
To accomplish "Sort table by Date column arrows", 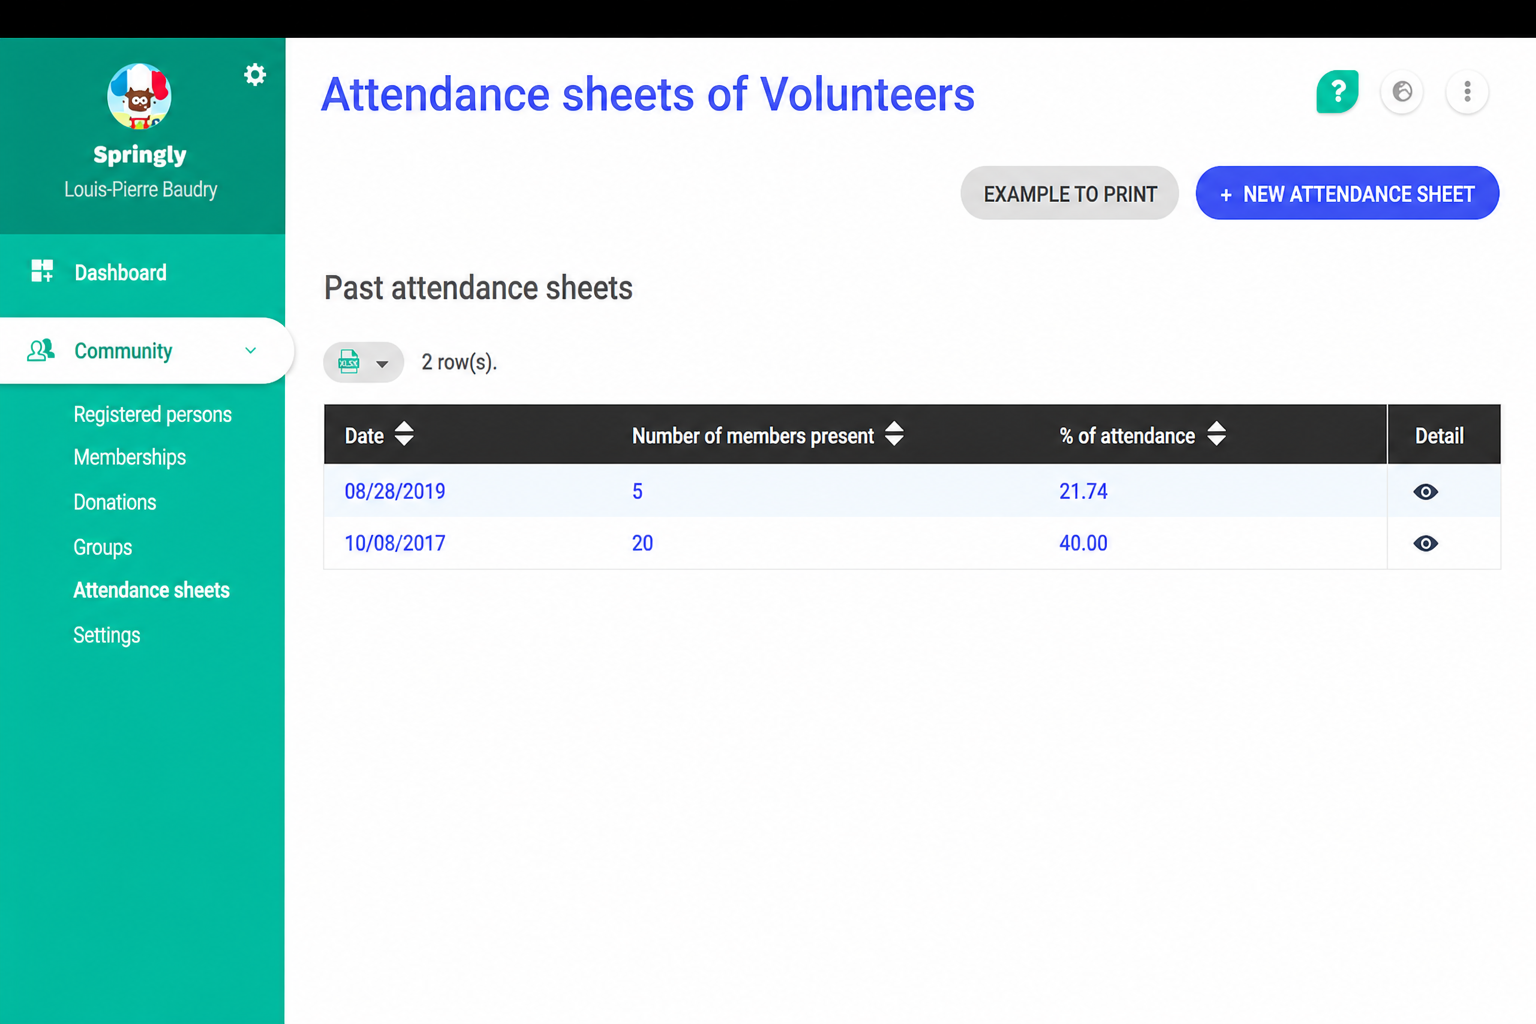I will coord(404,434).
